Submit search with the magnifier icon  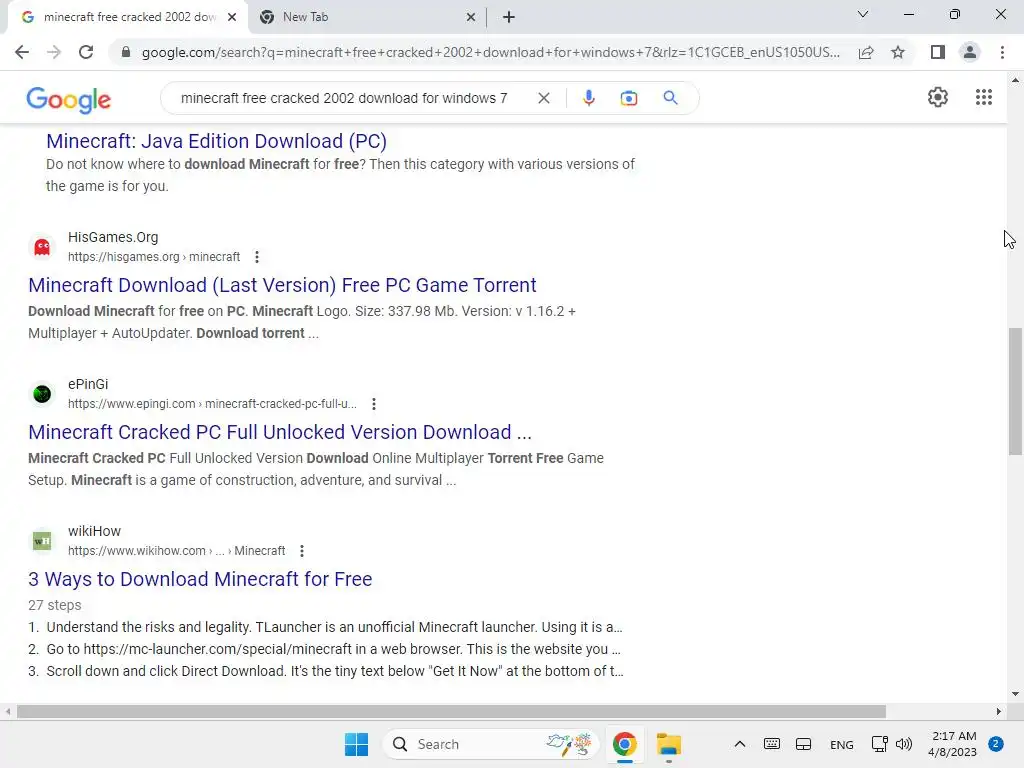coord(670,98)
